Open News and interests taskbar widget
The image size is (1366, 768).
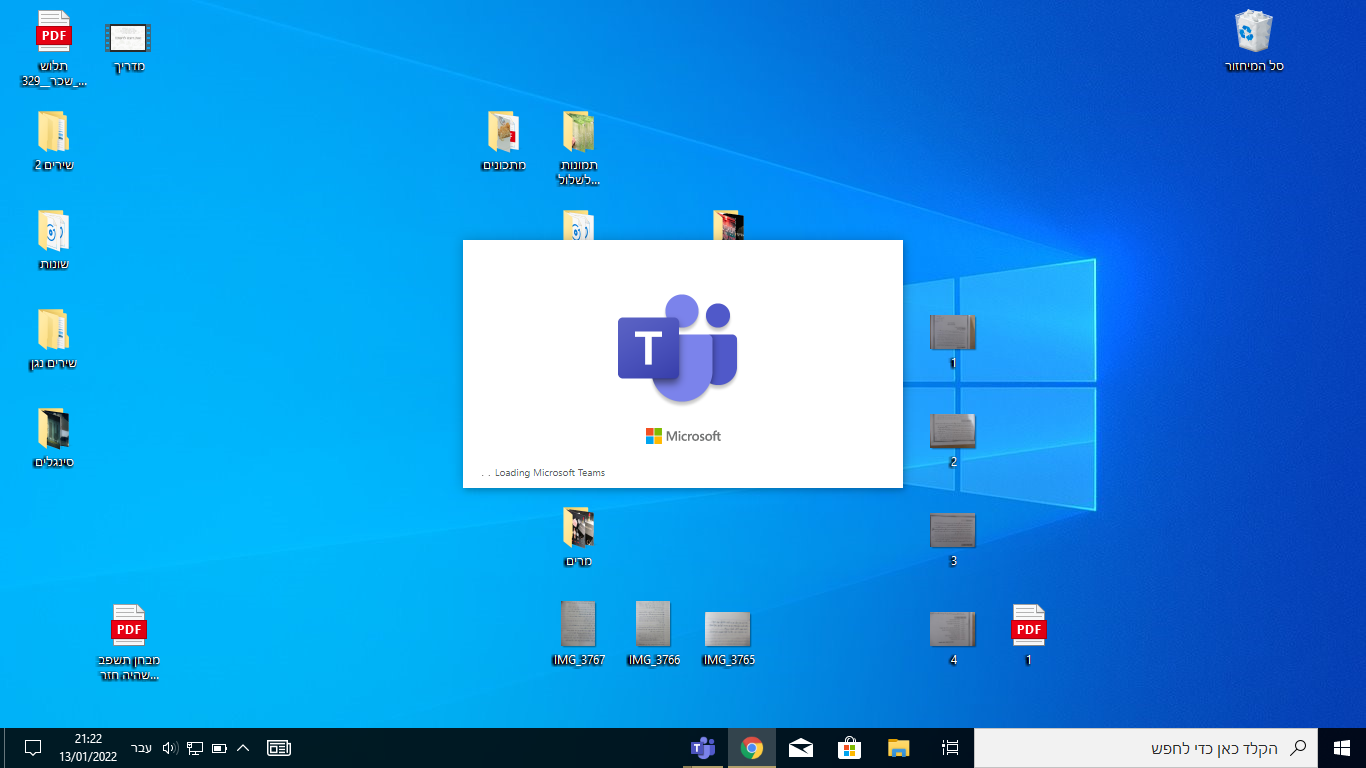click(279, 748)
